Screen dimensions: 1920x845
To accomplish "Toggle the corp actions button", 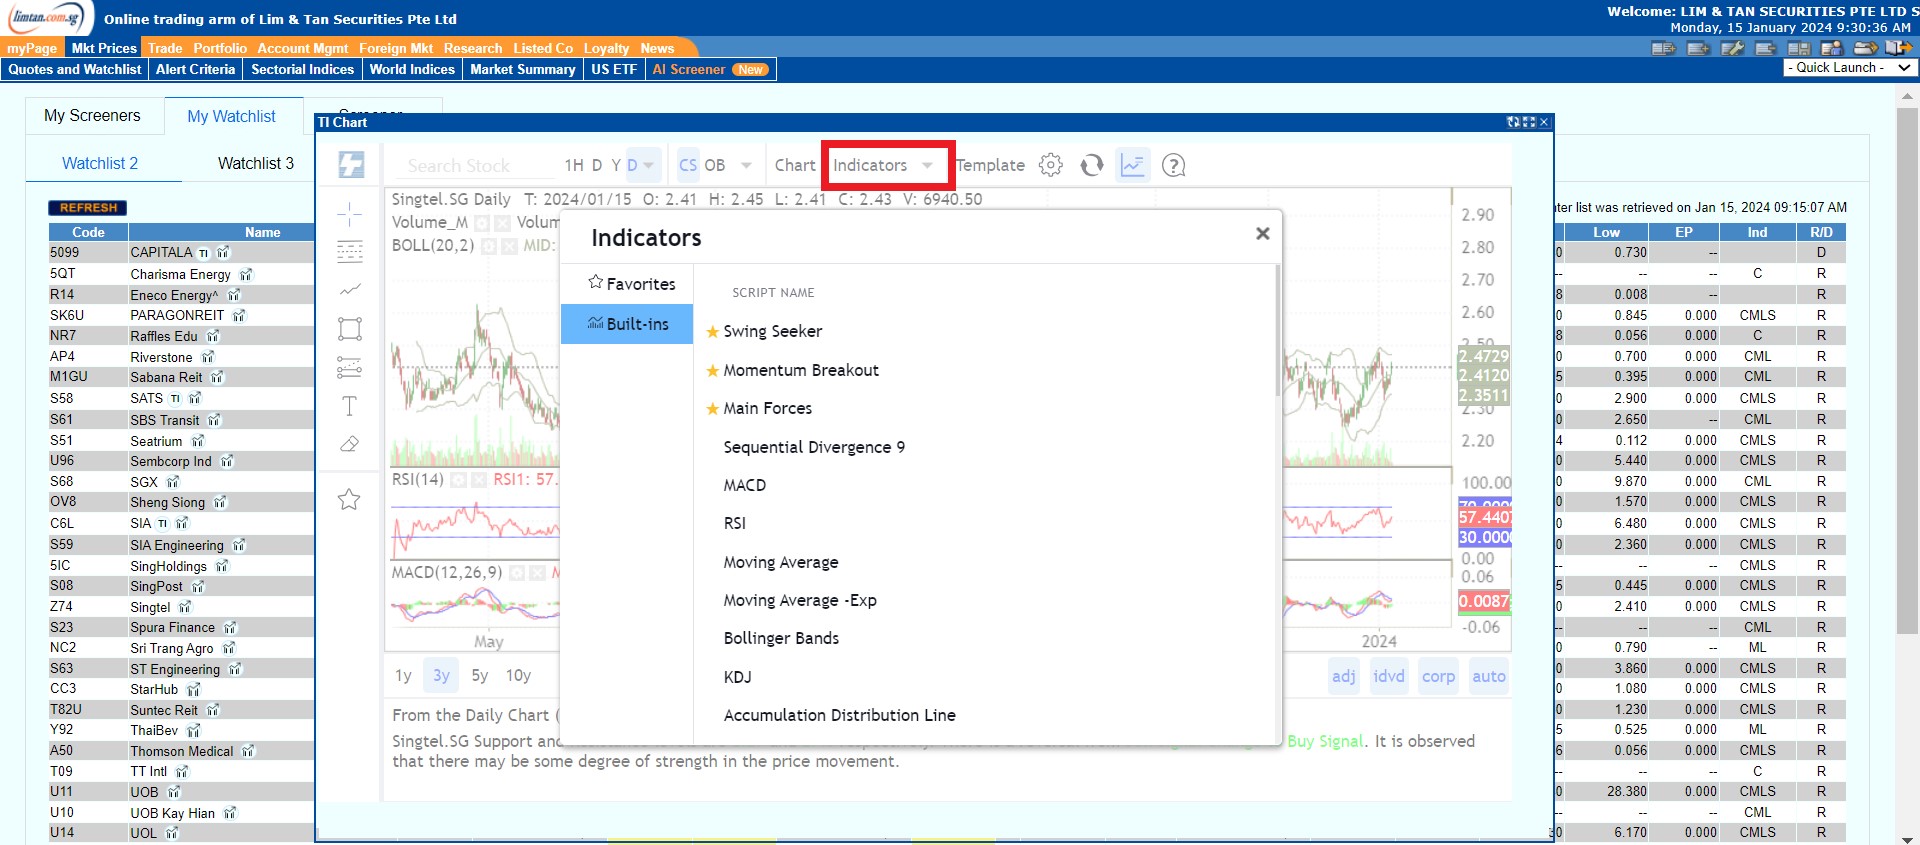I will [1438, 677].
